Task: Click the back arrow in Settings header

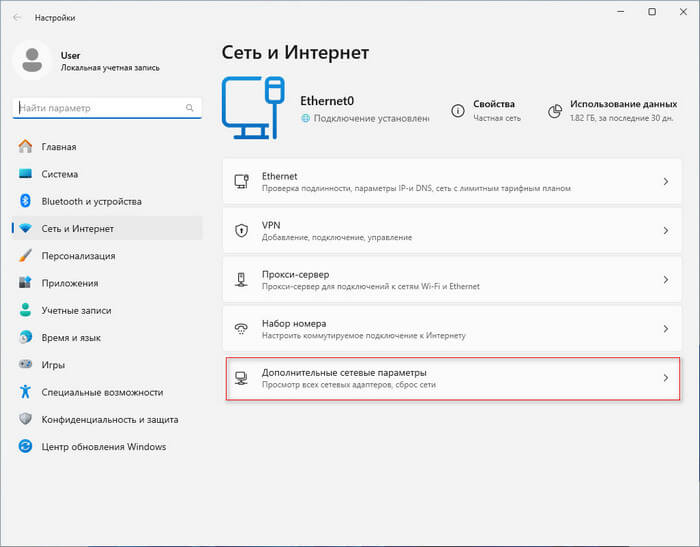Action: [19, 18]
